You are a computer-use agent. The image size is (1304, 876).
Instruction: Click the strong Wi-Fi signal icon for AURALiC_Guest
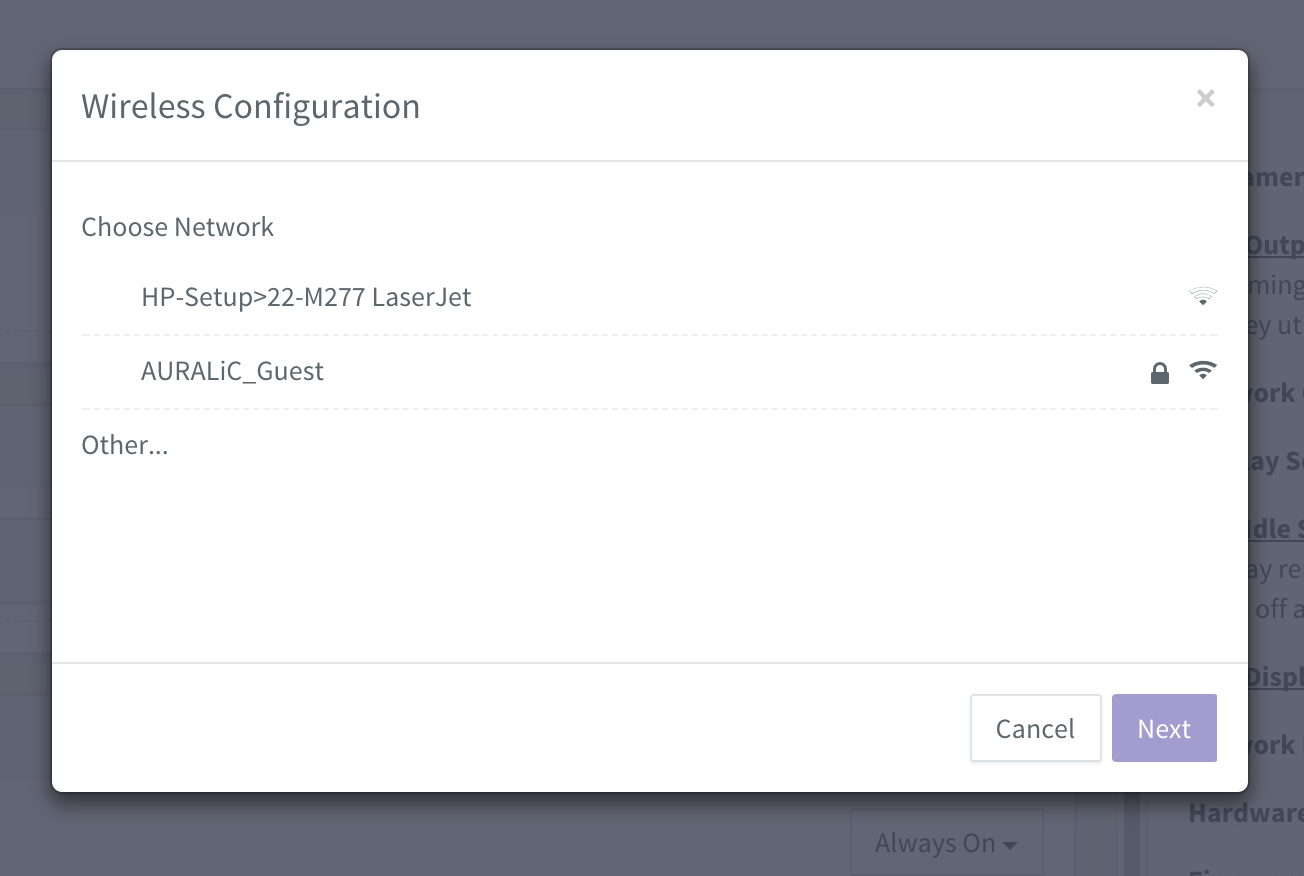[x=1202, y=370]
